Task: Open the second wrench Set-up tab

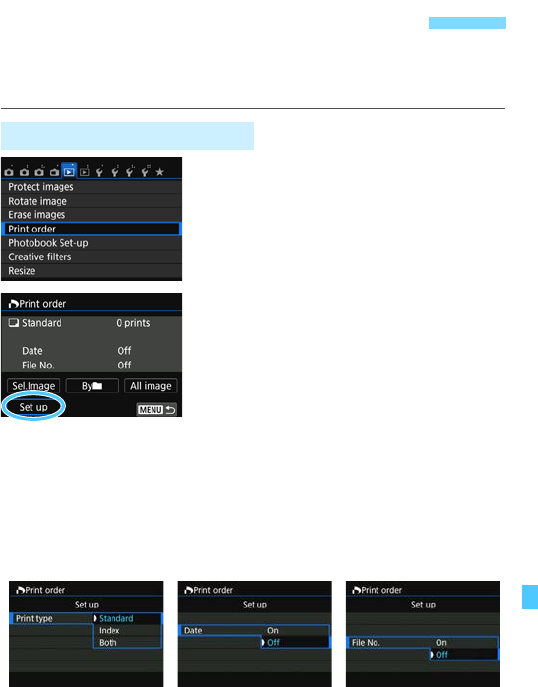Action: click(x=115, y=171)
